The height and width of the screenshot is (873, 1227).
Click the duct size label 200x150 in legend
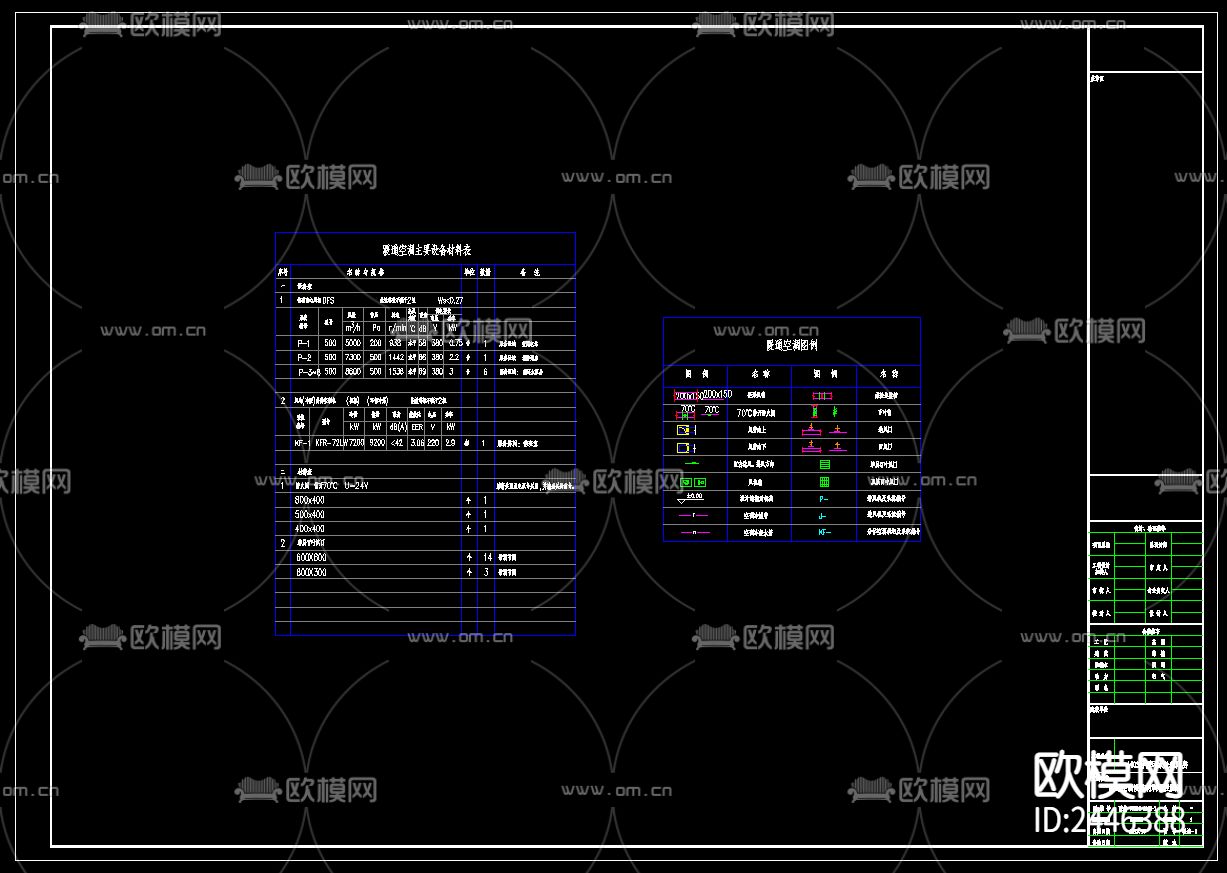tap(717, 395)
